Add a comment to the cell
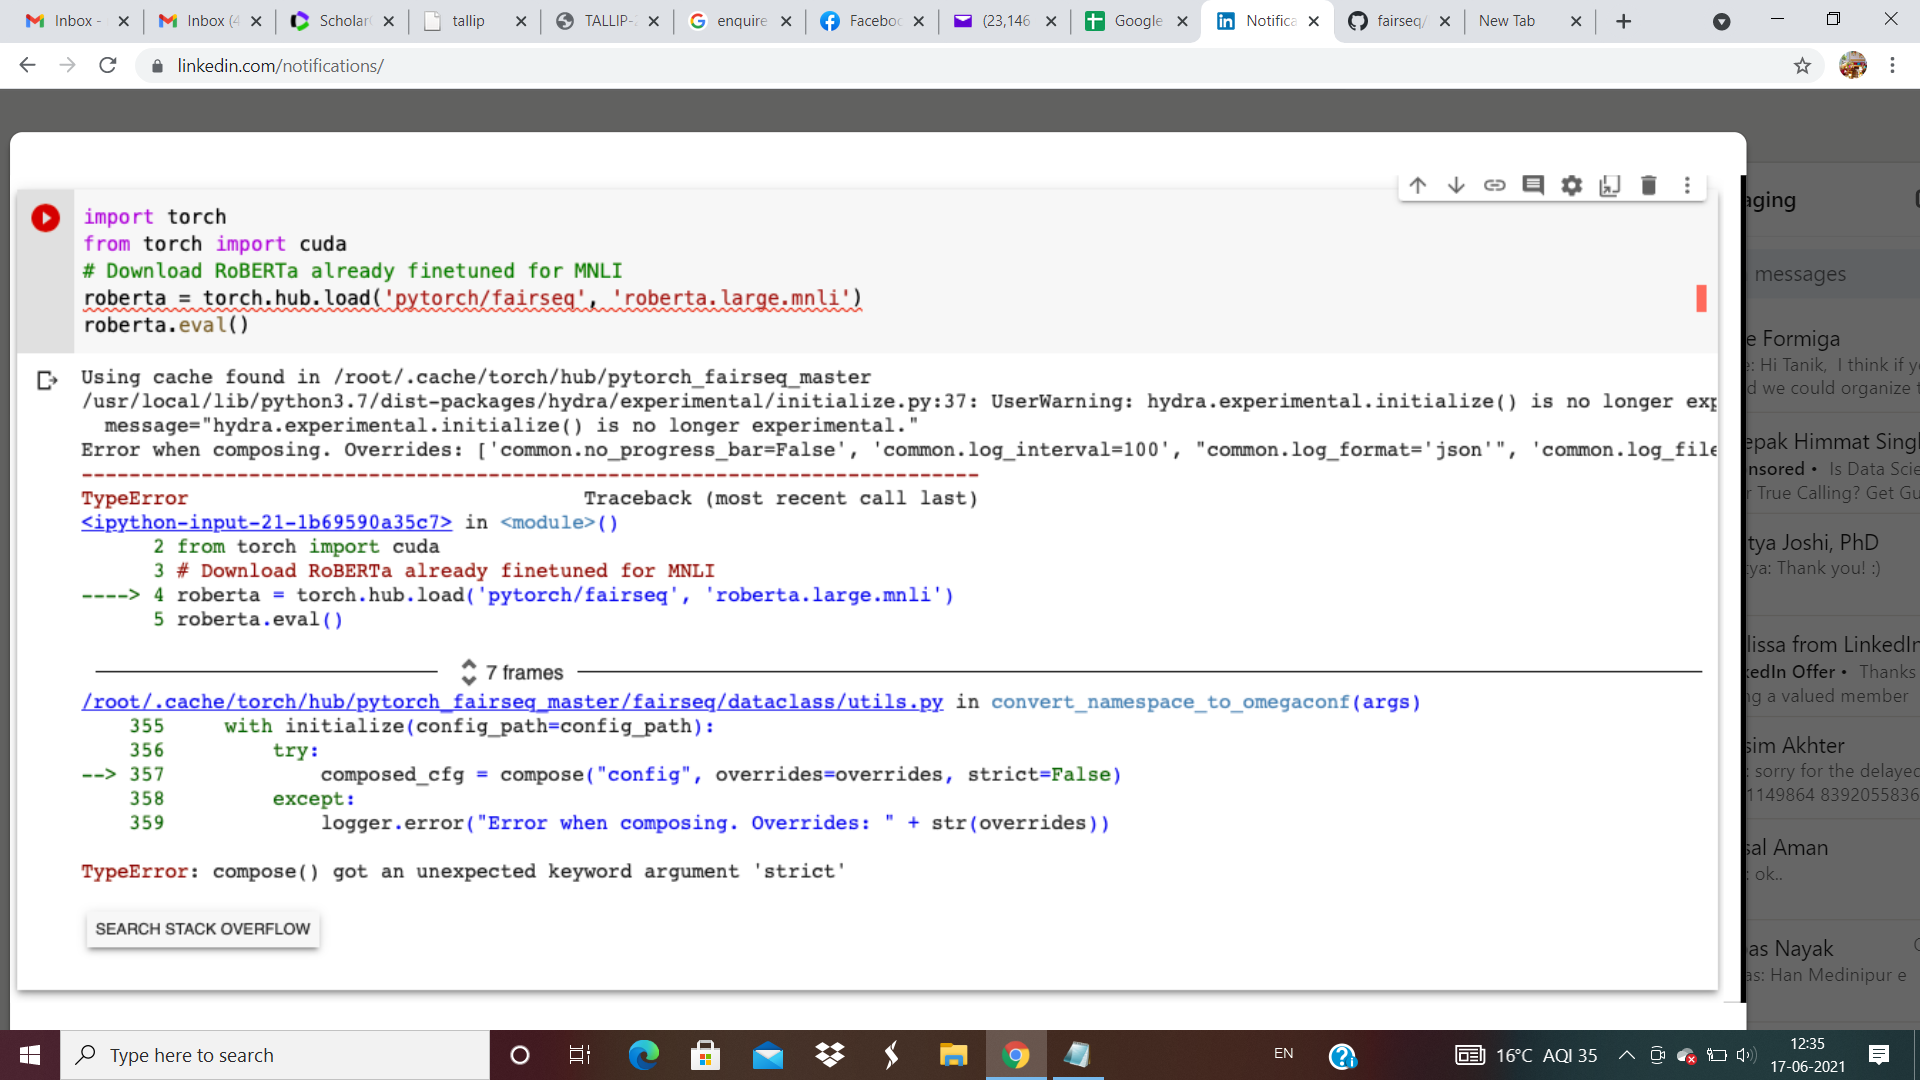1920x1080 pixels. [1533, 185]
